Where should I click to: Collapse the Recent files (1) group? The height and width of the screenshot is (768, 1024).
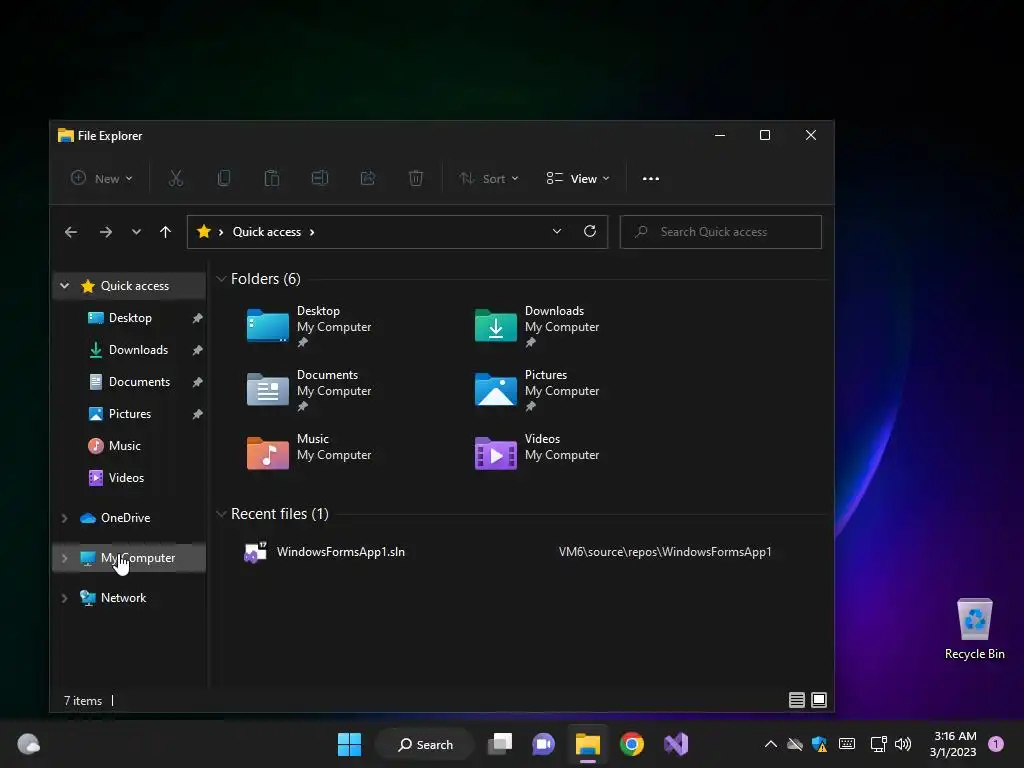click(221, 514)
